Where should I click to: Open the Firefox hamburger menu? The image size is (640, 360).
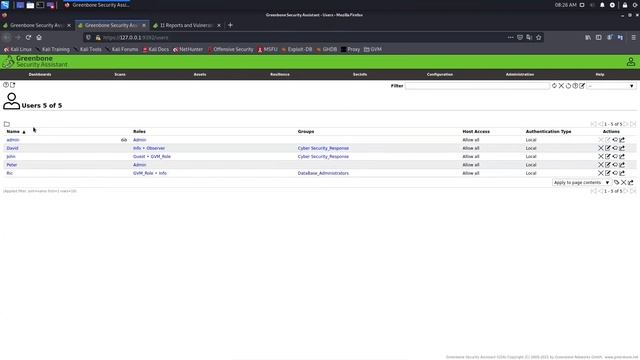[x=633, y=38]
